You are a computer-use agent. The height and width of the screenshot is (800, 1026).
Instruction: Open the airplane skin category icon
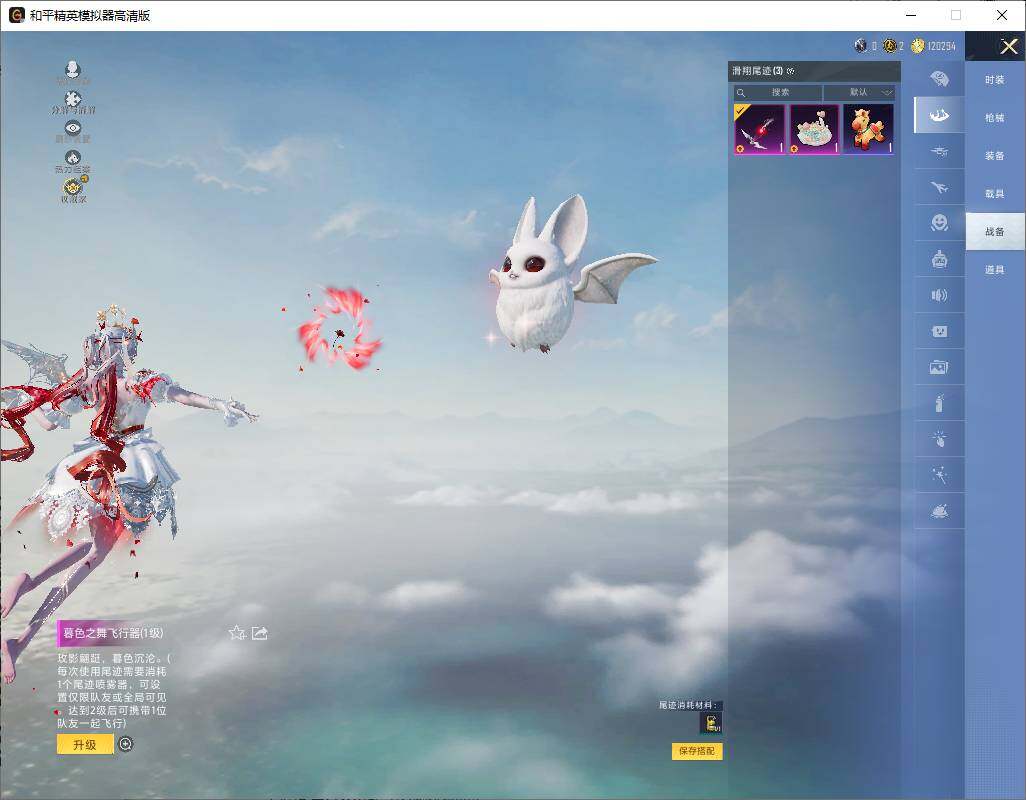(x=939, y=188)
